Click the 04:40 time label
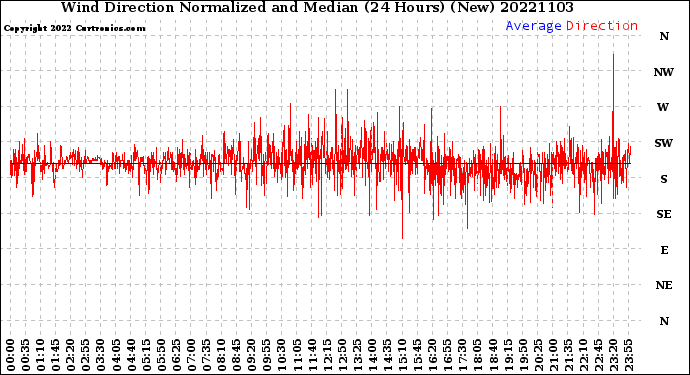The height and width of the screenshot is (375, 690). click(131, 355)
